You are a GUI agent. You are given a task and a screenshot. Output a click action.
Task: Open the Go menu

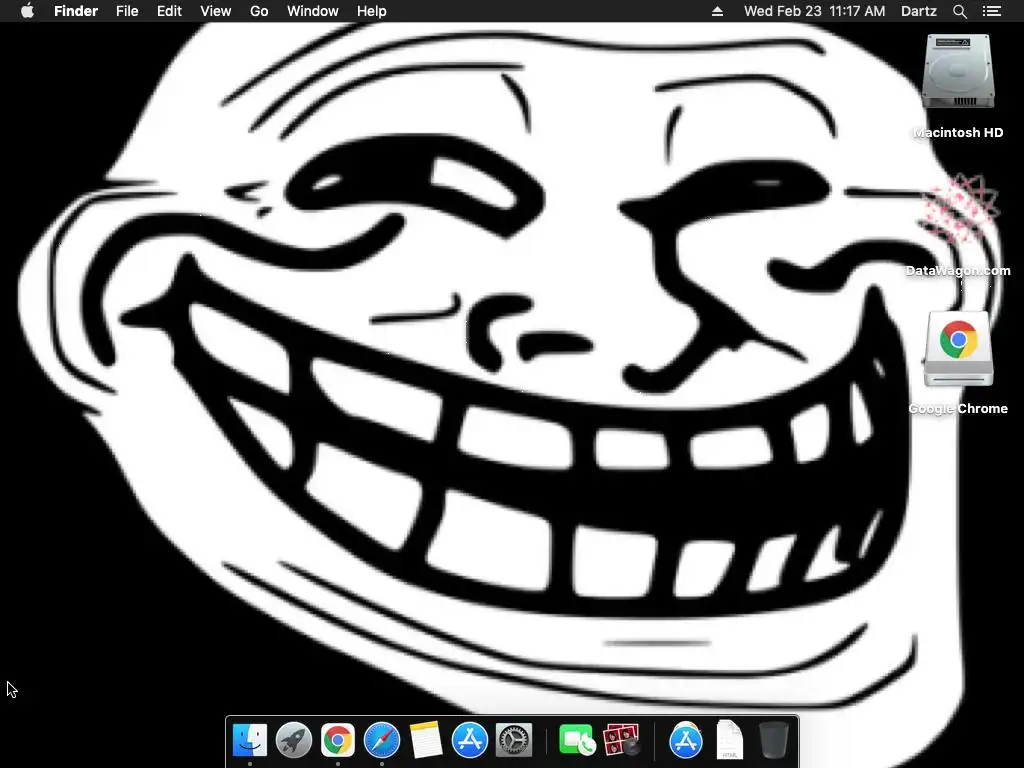[259, 11]
